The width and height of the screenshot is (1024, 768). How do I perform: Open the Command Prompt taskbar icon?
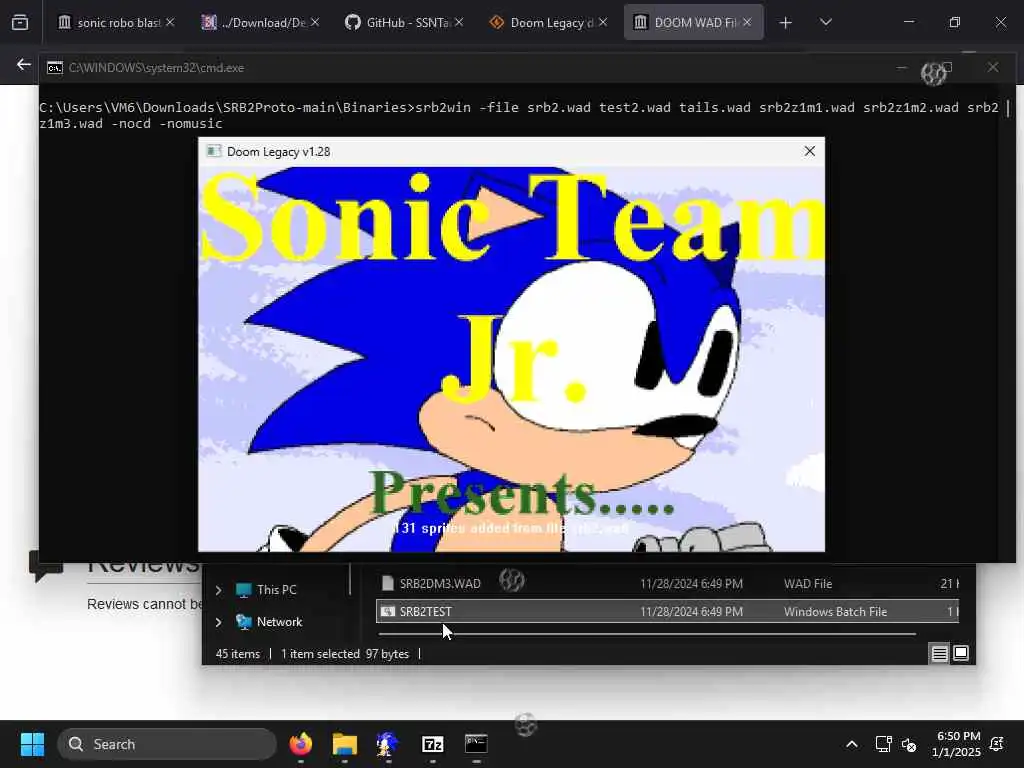click(x=476, y=744)
